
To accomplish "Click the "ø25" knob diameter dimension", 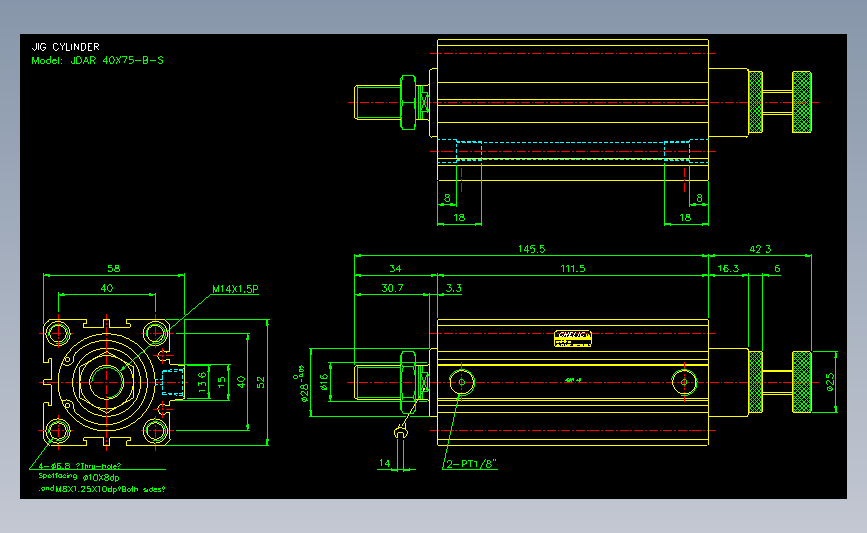I will 829,382.
